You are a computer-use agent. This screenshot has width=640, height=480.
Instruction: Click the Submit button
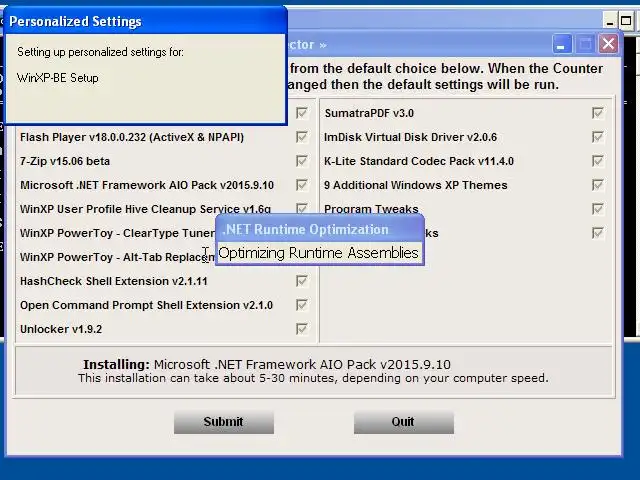coord(224,422)
